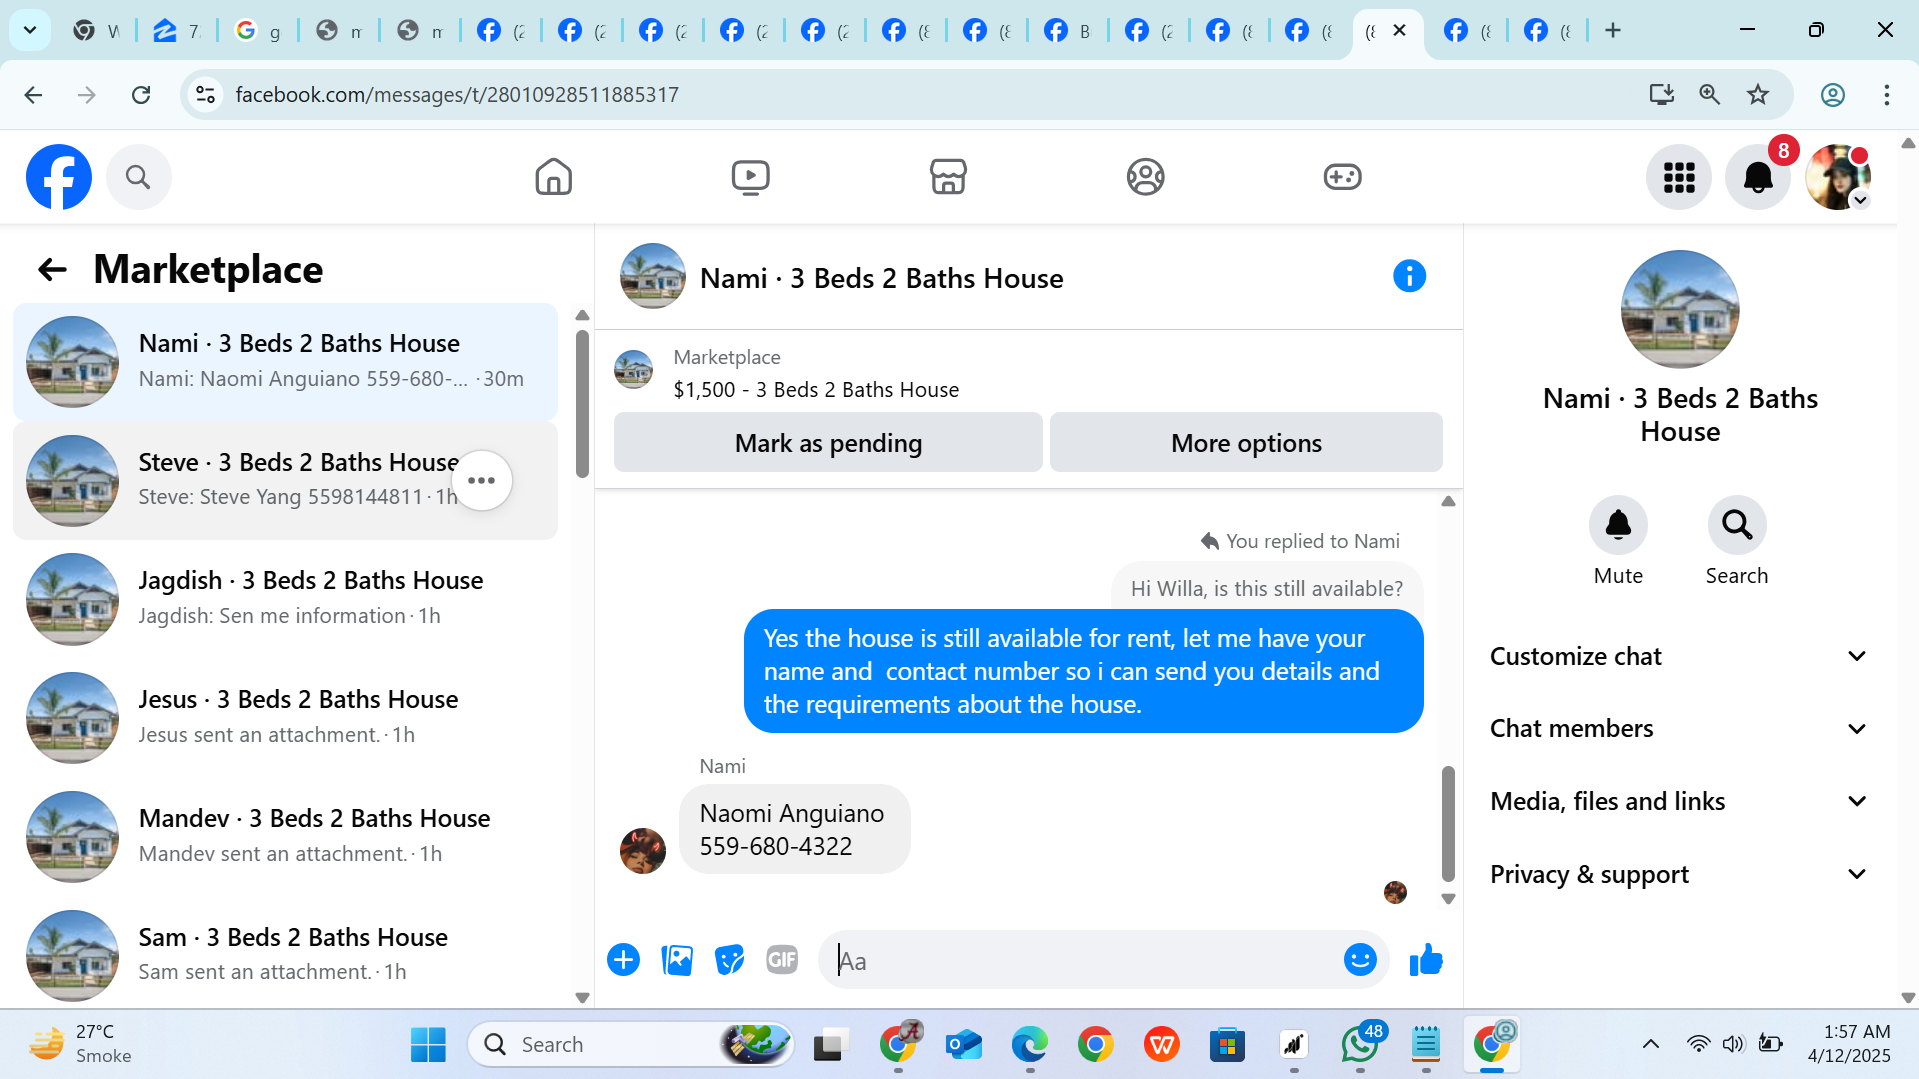Open more actions plus icon in composer
Screen dimensions: 1919x1079
coord(623,960)
